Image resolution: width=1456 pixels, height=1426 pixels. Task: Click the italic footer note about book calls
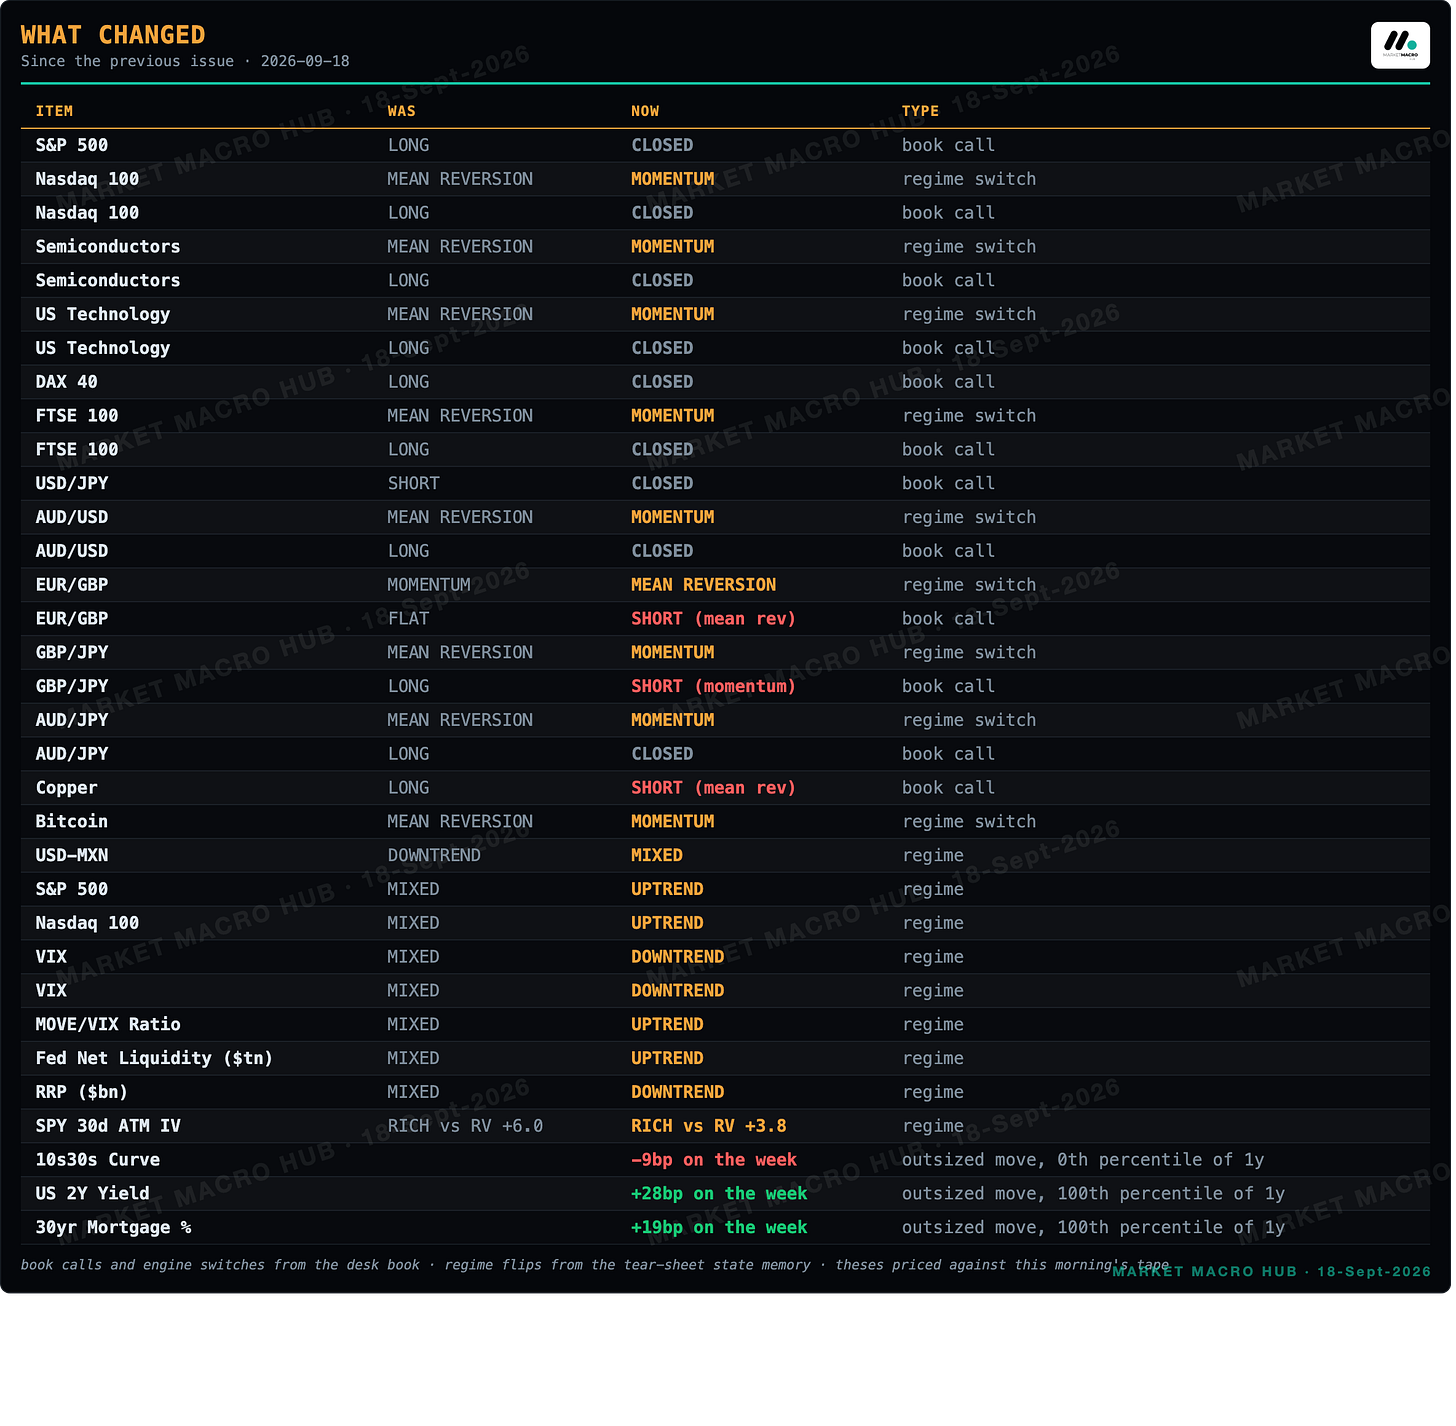point(595,1265)
